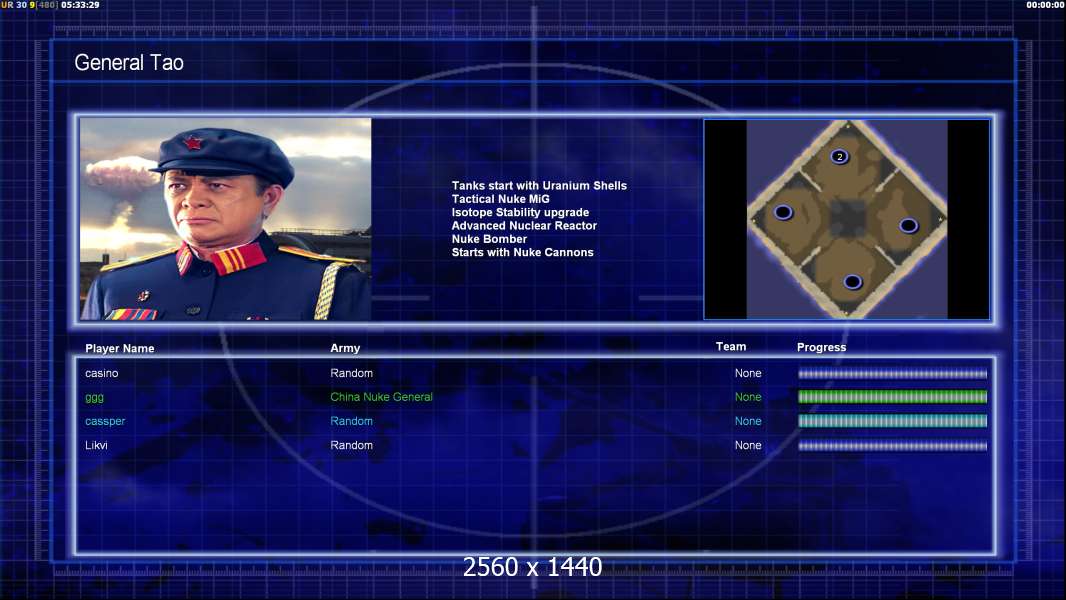
Task: Click the 05:33:29 clock readout
Action: (80, 5)
